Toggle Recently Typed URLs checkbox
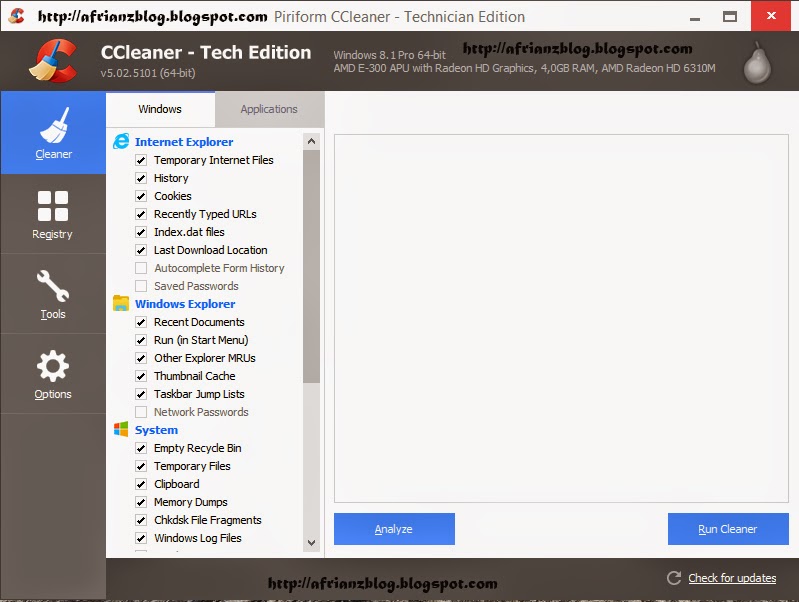The image size is (799, 602). click(141, 214)
